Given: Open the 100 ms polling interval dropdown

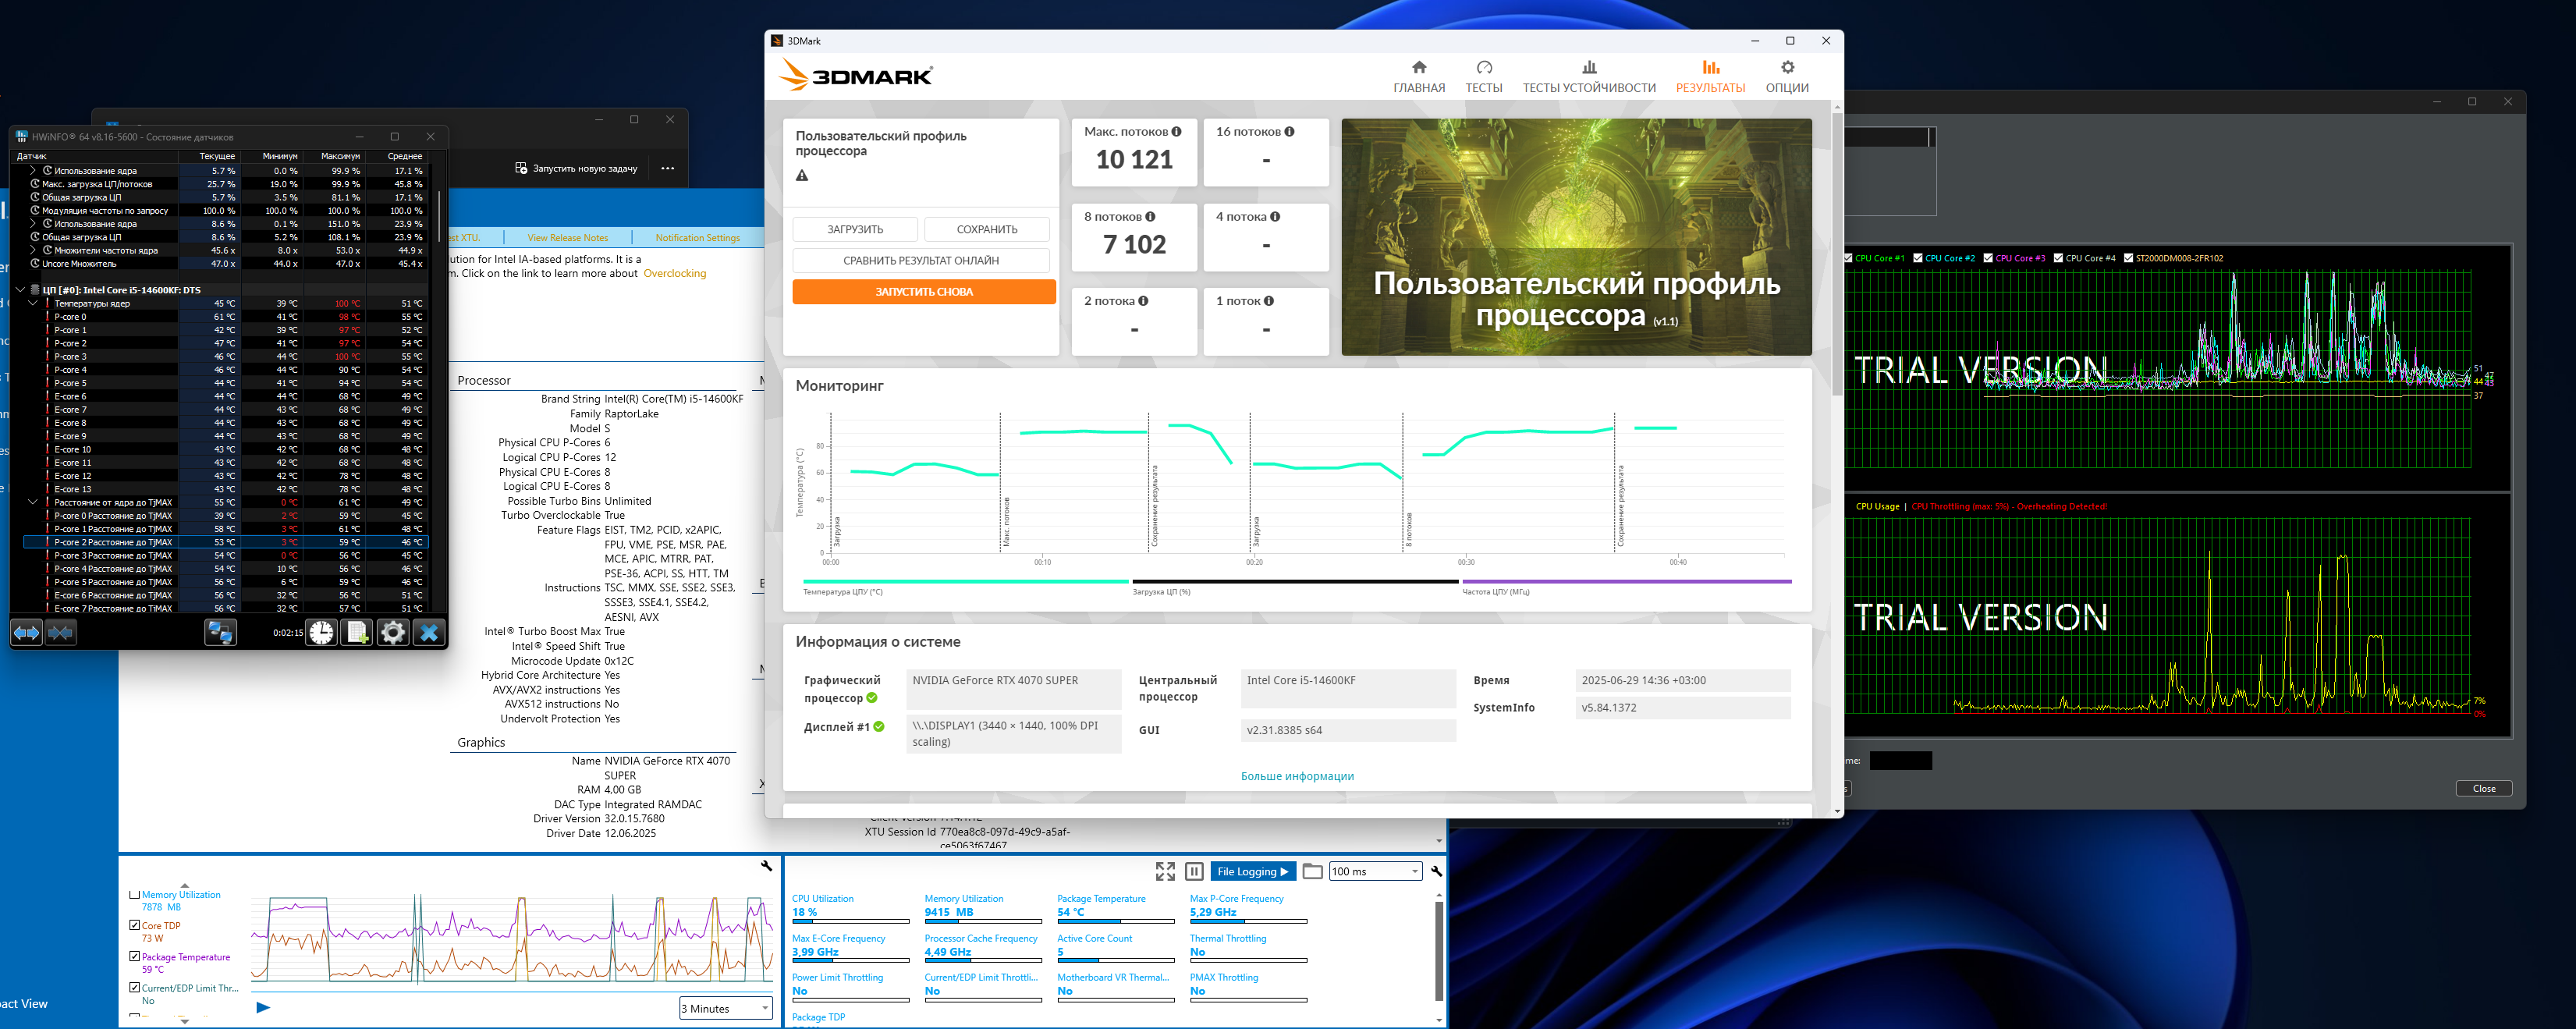Looking at the screenshot, I should click(x=1375, y=871).
